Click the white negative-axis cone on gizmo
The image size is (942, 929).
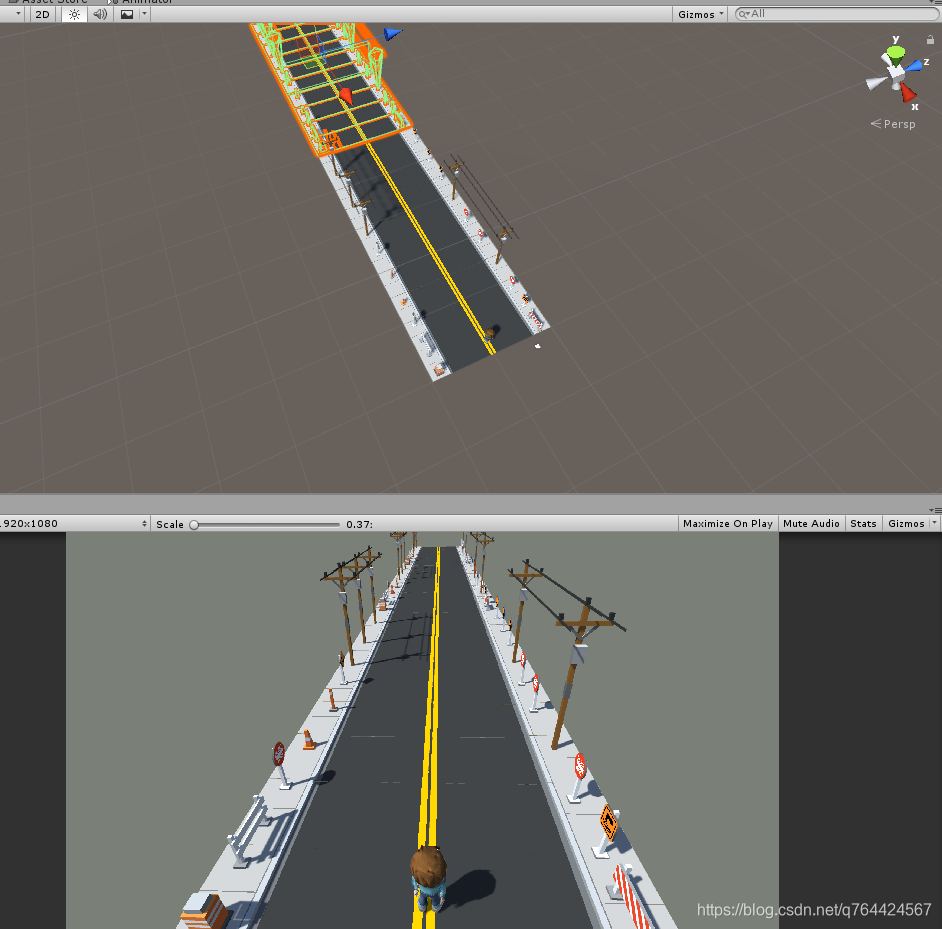click(876, 83)
